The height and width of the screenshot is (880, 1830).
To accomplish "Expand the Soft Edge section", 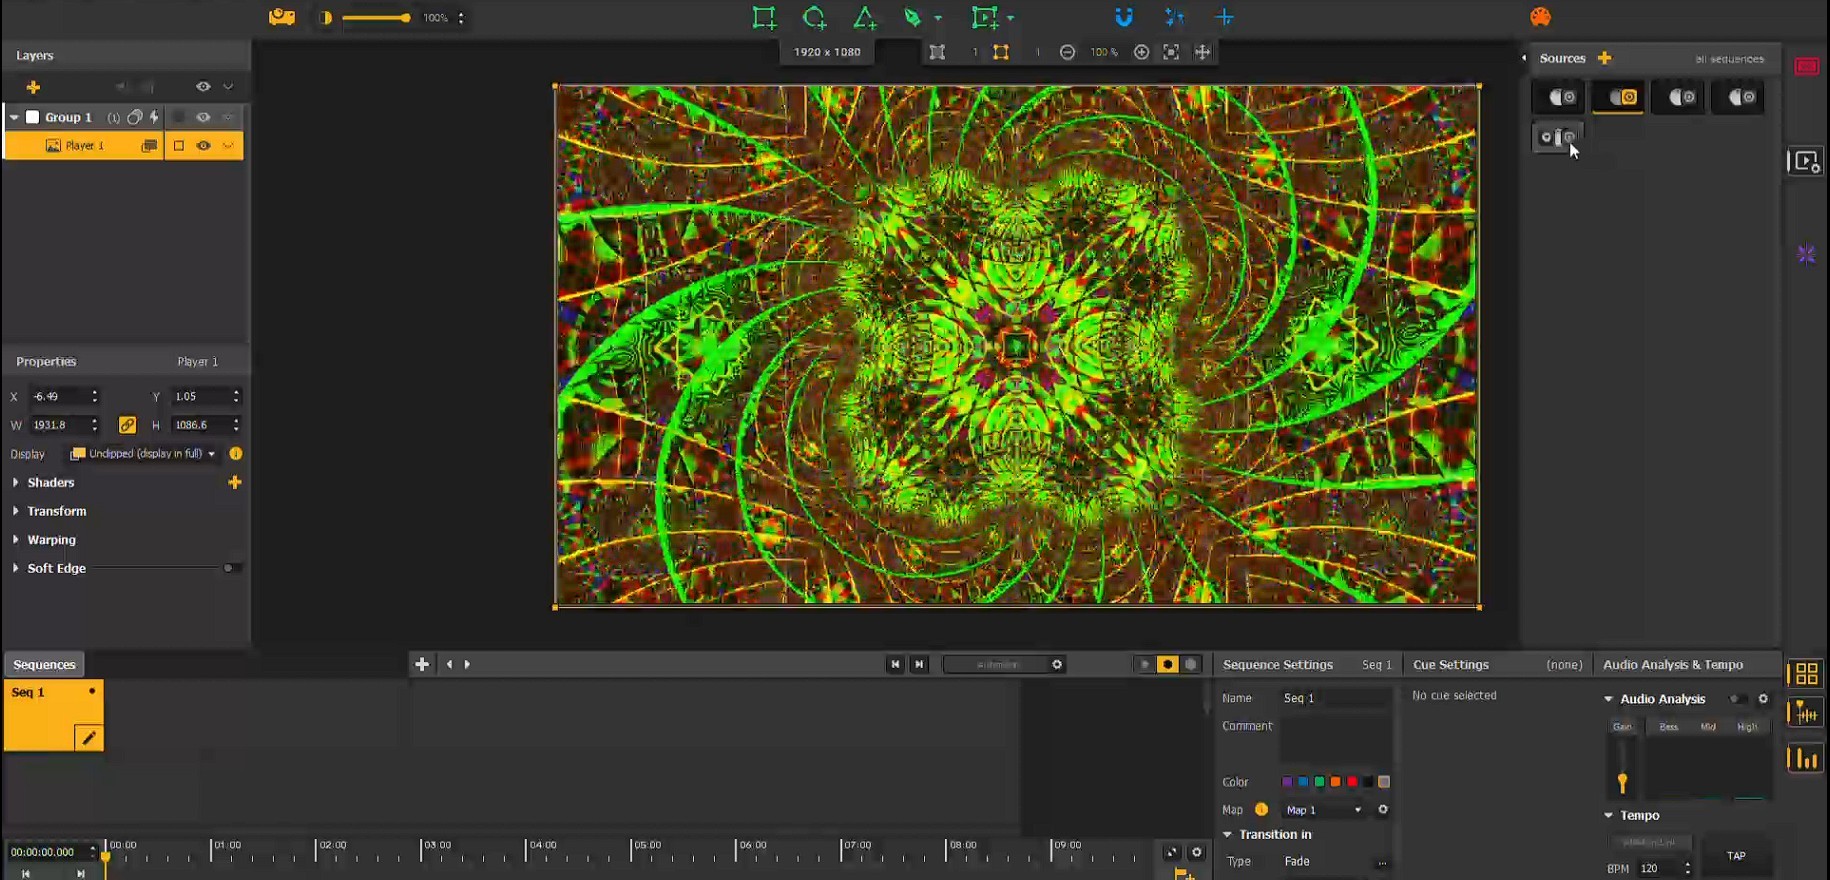I will [x=15, y=568].
